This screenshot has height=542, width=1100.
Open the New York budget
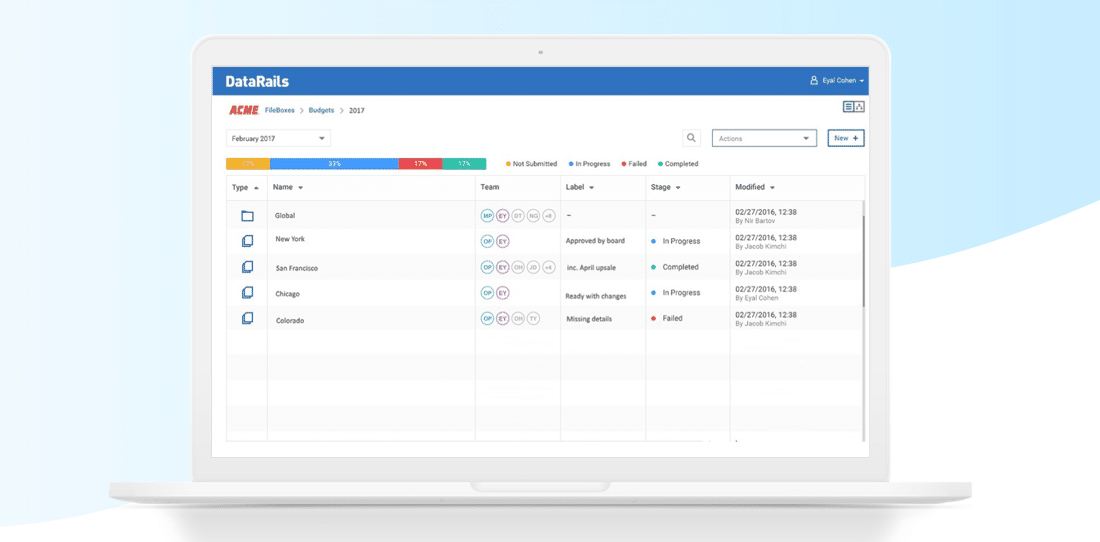point(290,239)
